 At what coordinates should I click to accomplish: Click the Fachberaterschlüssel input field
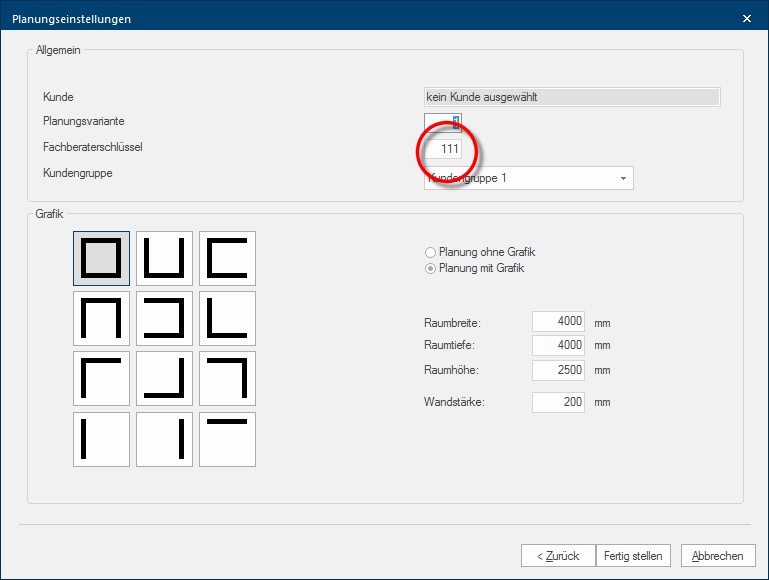click(x=443, y=149)
